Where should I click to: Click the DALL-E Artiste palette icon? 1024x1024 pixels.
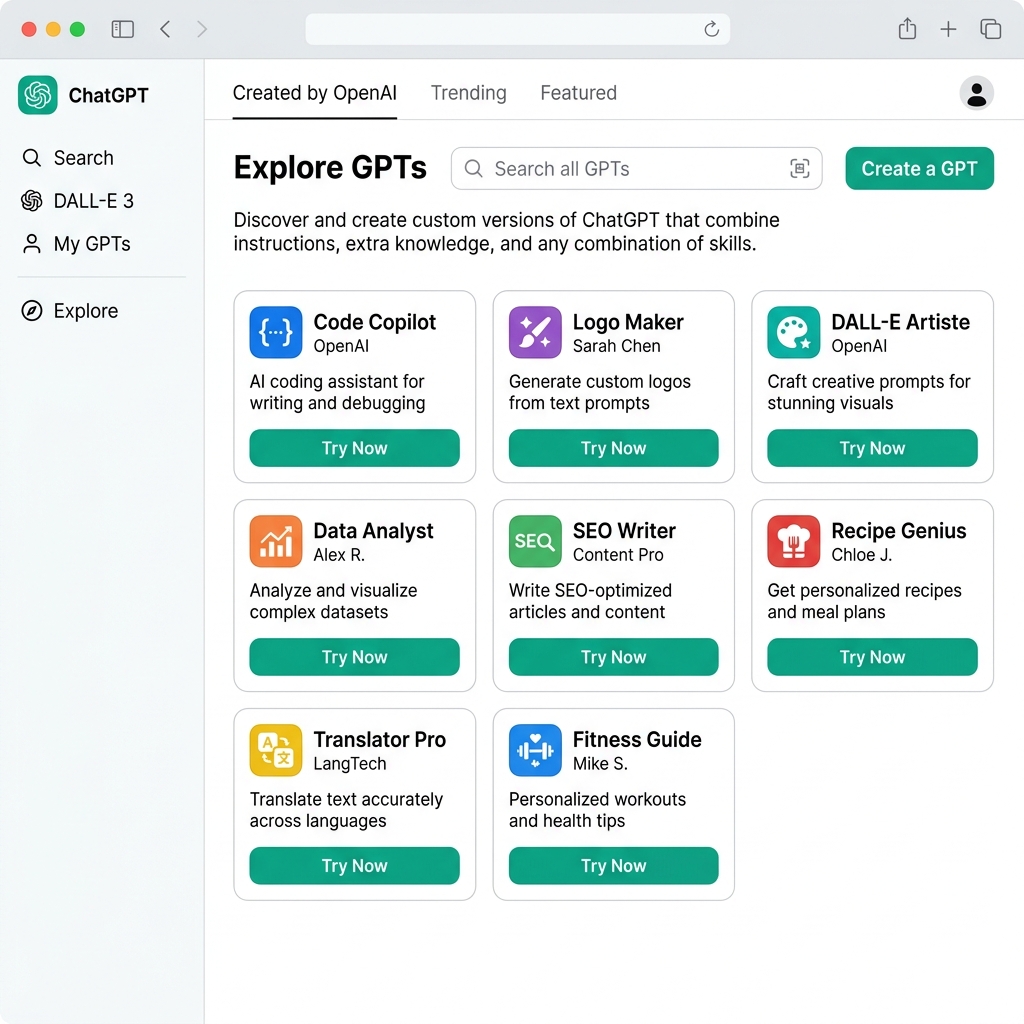coord(793,332)
